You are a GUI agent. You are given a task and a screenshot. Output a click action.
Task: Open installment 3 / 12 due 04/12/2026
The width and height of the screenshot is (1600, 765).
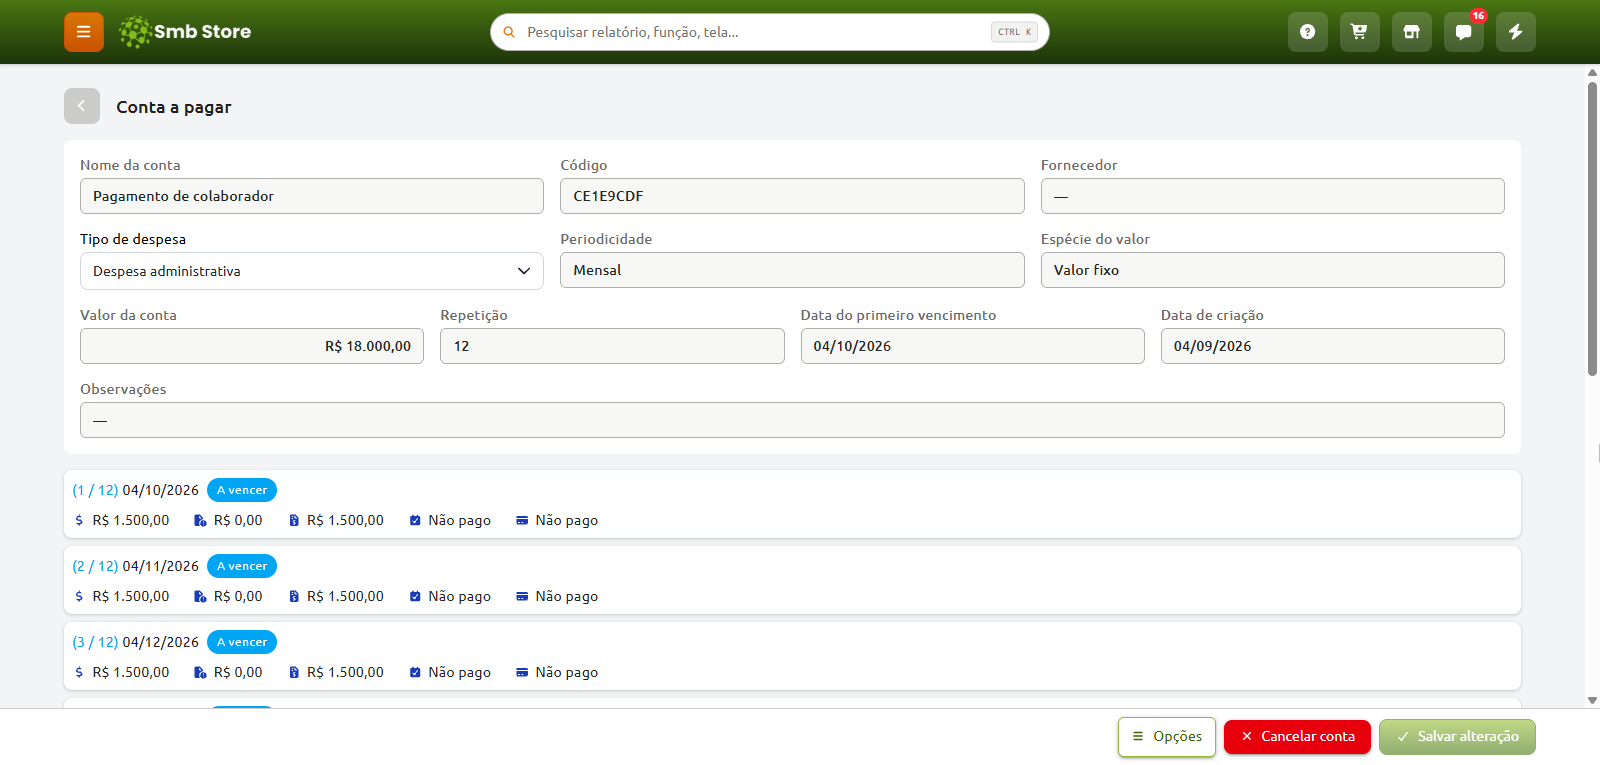(792, 656)
